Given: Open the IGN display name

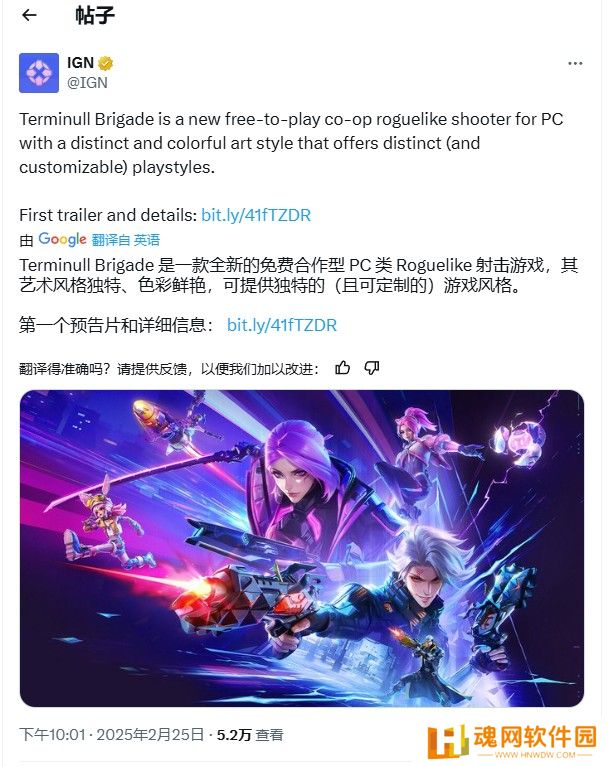Looking at the screenshot, I should (x=80, y=63).
